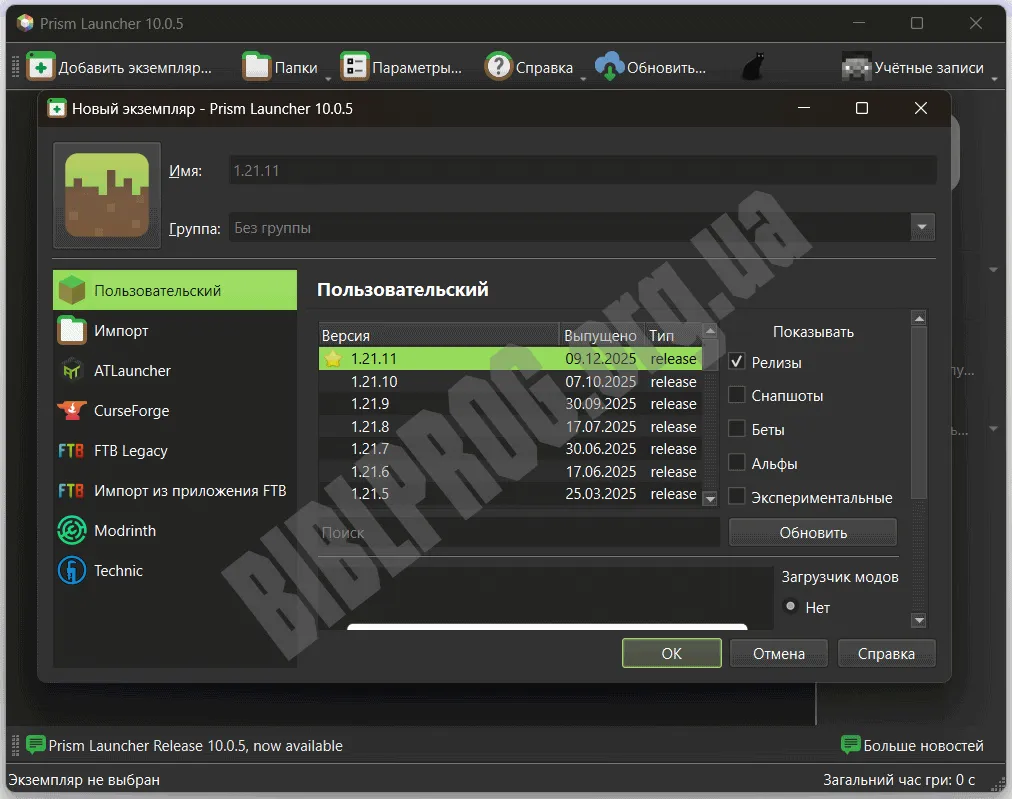Open CurseForge modpack source

coord(175,410)
